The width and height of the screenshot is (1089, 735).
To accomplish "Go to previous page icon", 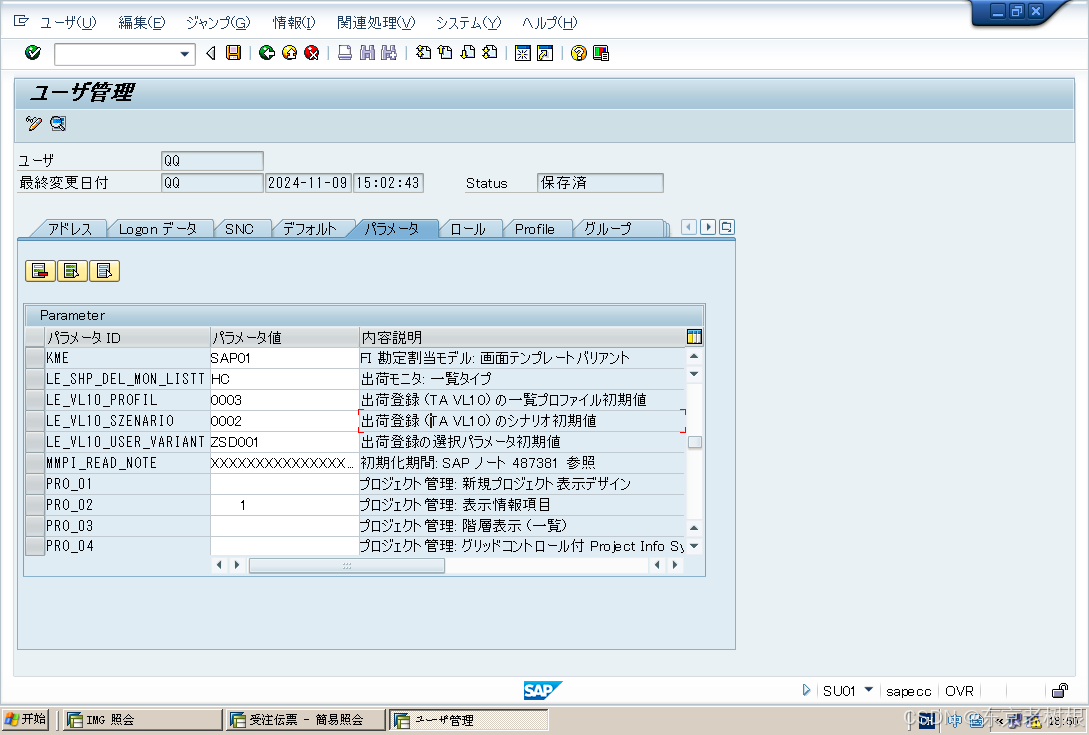I will pyautogui.click(x=445, y=53).
